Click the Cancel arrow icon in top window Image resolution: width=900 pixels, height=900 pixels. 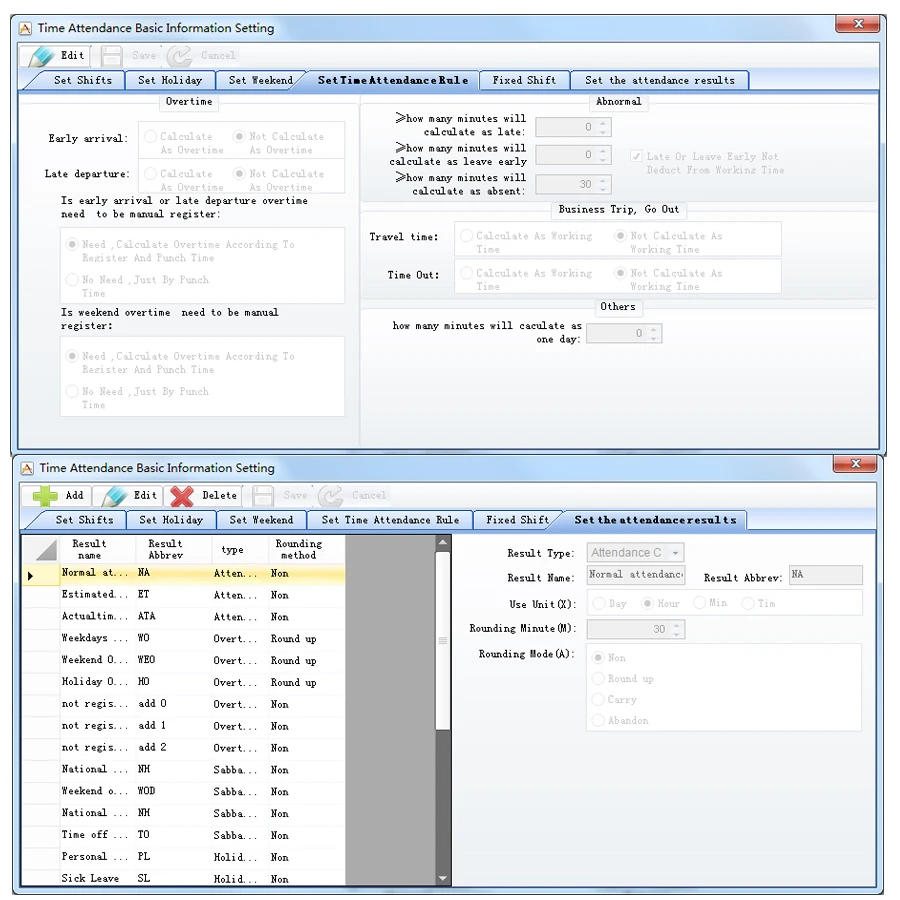(x=180, y=56)
